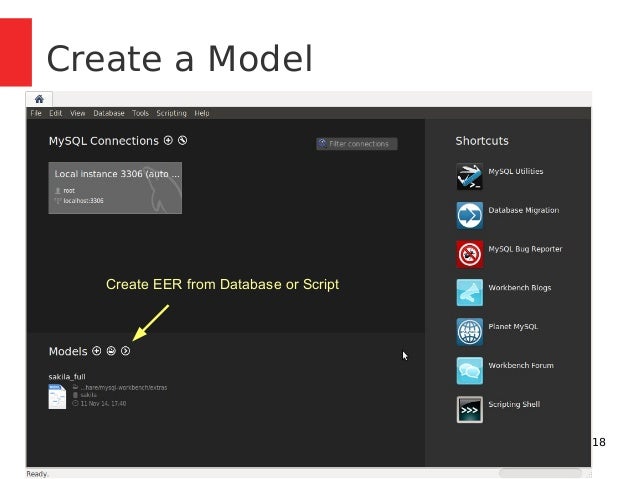Screen dimensions: 638x479
Task: Launch the MySQL Utilities icon
Action: [x=470, y=176]
